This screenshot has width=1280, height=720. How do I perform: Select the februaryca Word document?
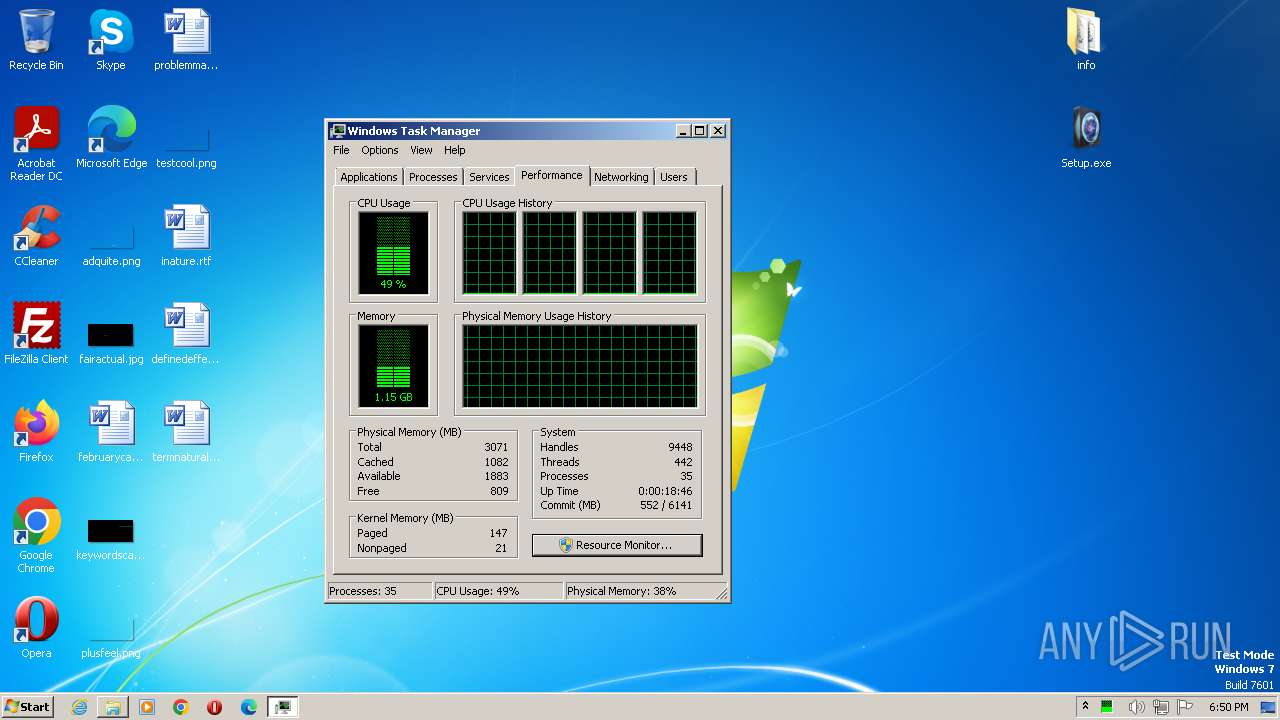tap(111, 432)
